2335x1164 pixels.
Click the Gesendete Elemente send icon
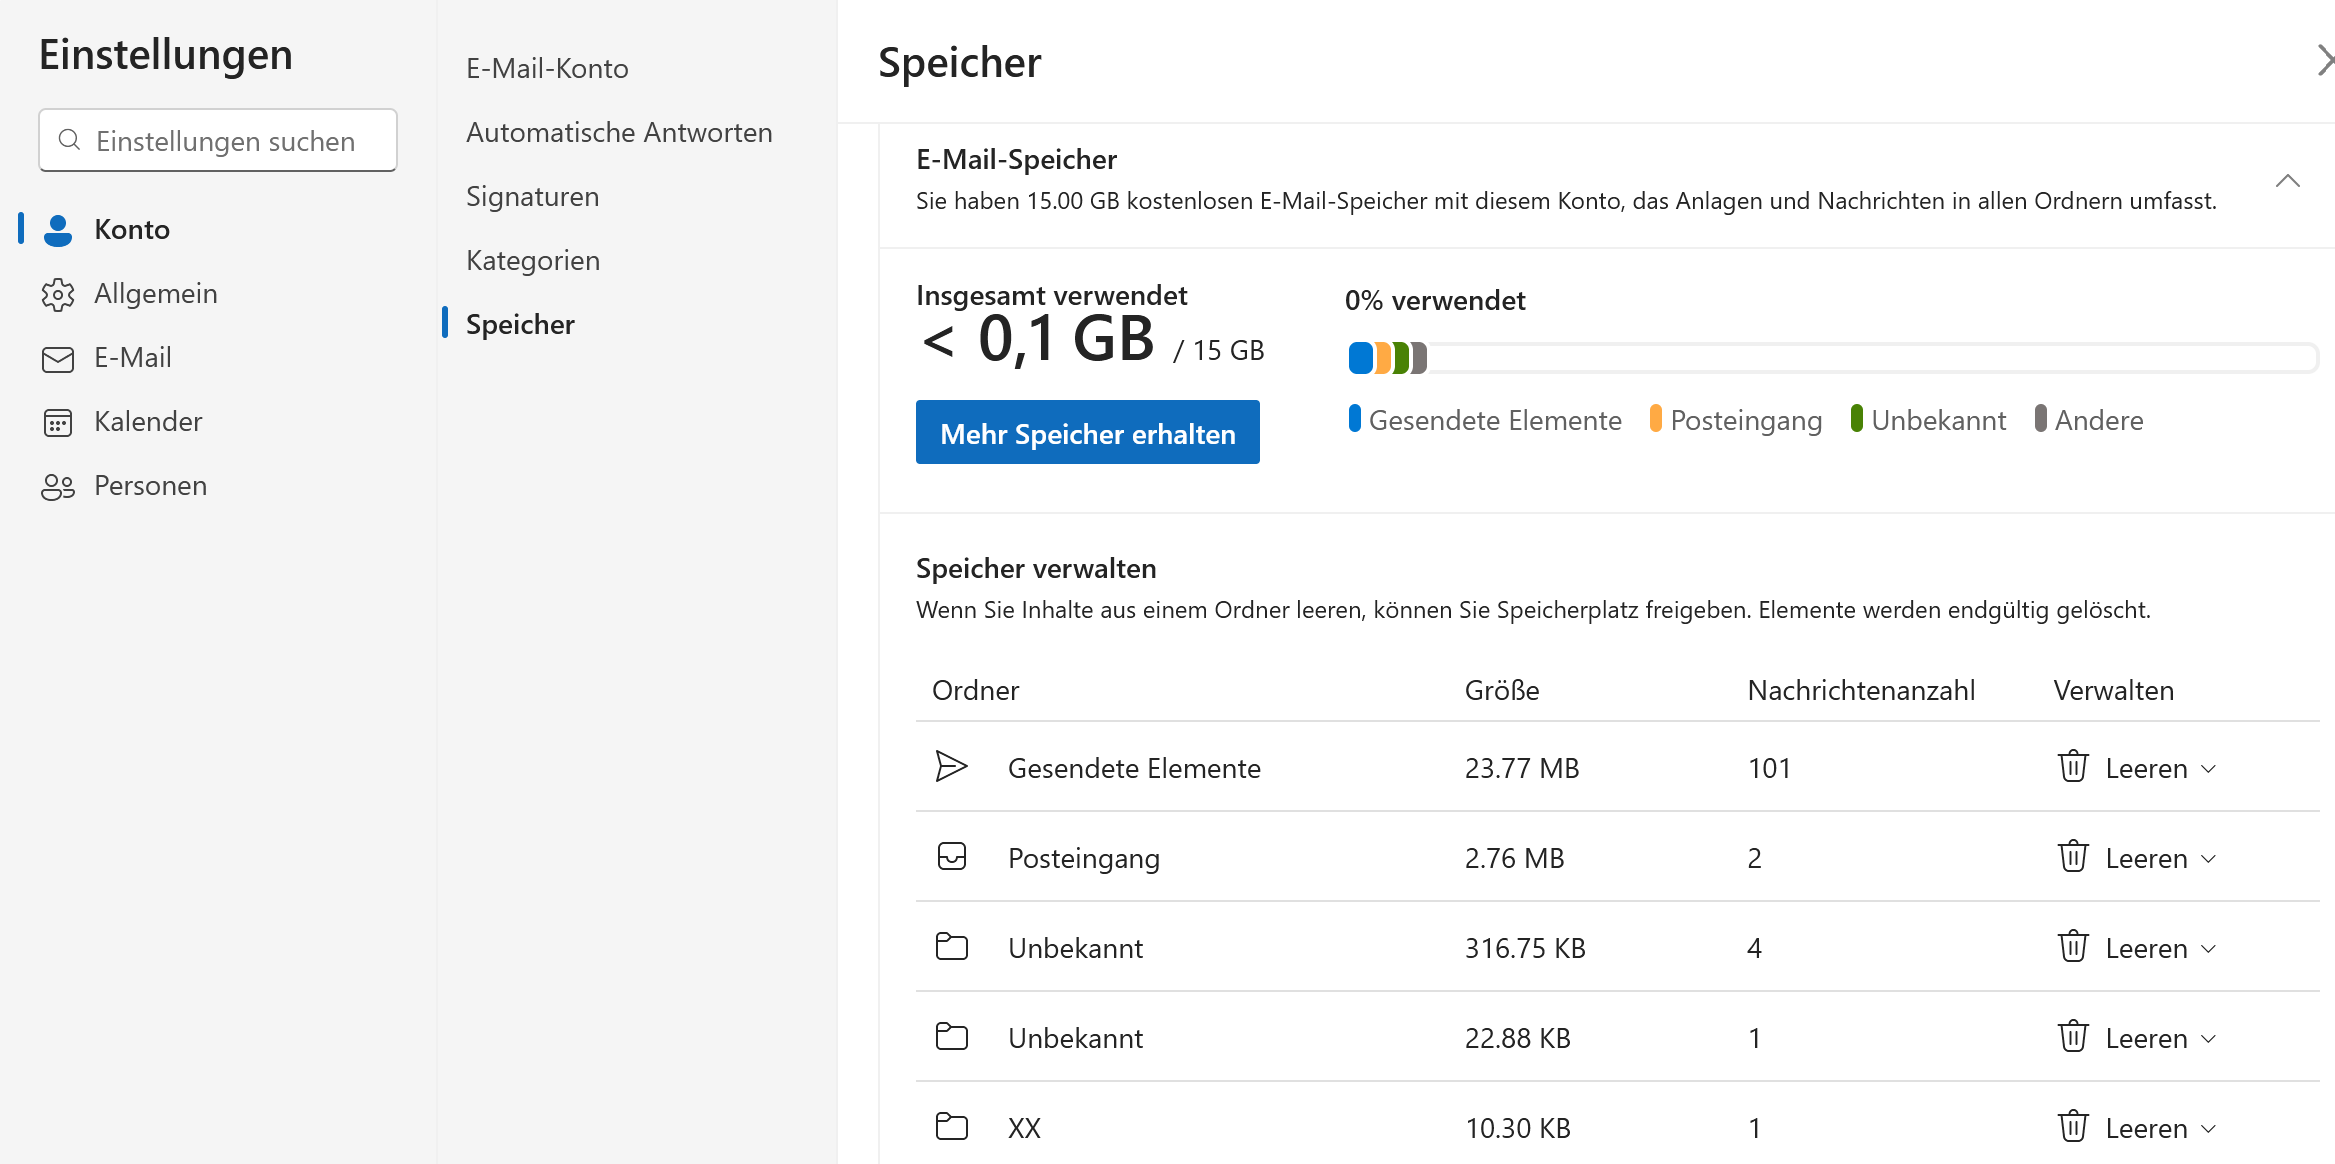pyautogui.click(x=951, y=767)
